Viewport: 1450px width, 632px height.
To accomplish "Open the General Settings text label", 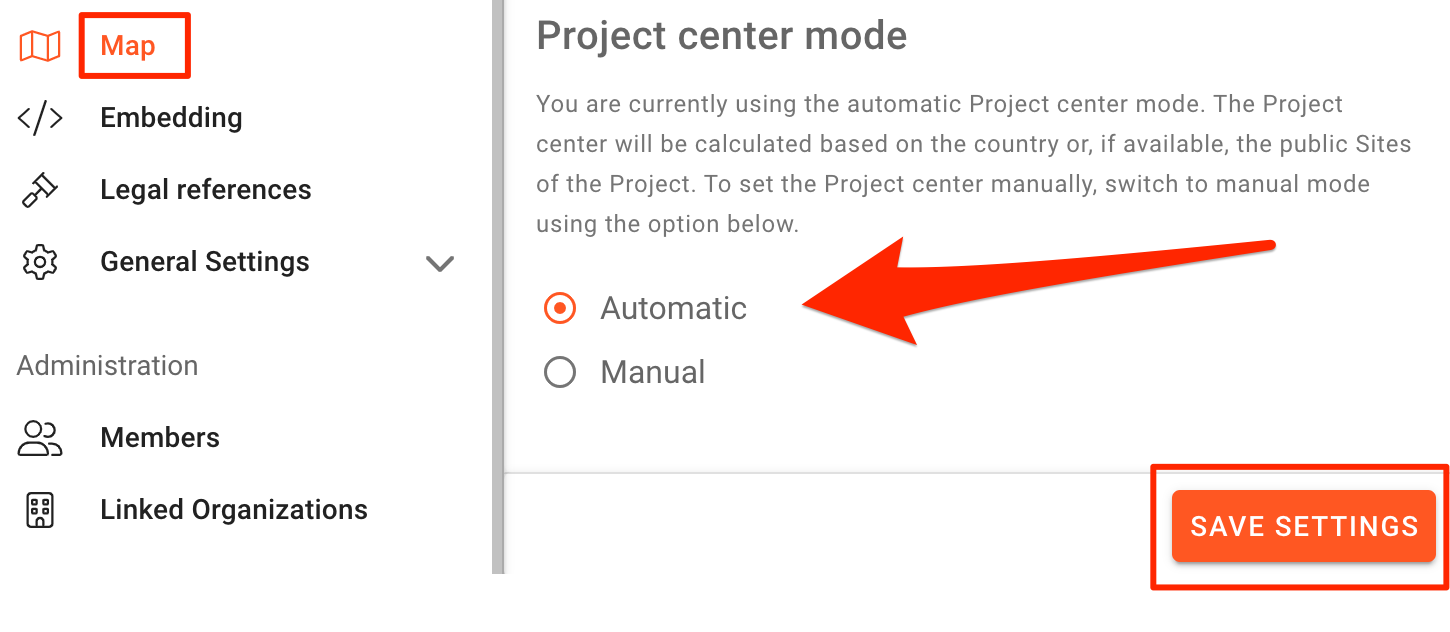I will (205, 262).
